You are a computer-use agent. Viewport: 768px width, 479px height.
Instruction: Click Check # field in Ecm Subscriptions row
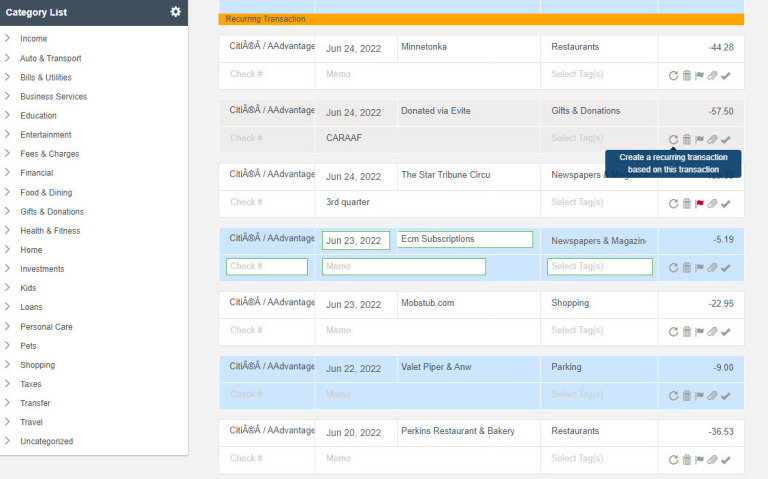[x=267, y=266]
